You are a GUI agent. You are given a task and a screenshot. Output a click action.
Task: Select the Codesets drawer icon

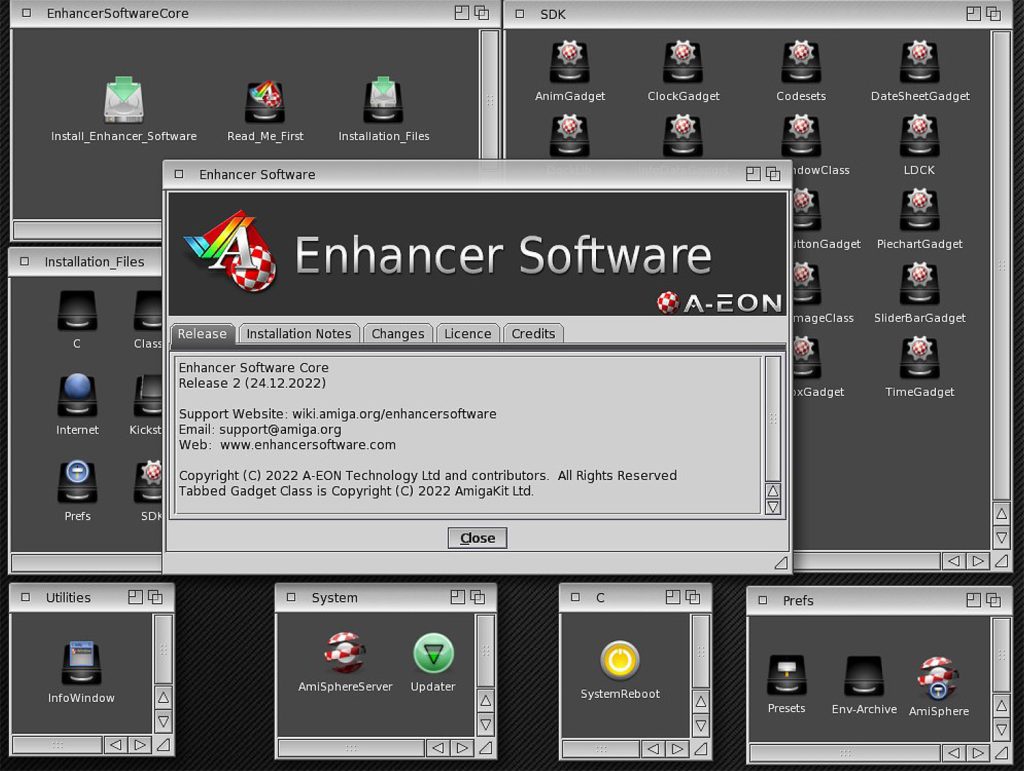pos(801,61)
